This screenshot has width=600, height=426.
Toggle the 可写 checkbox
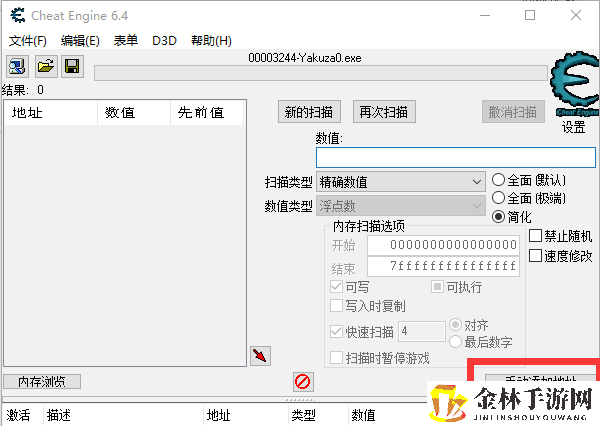[336, 286]
